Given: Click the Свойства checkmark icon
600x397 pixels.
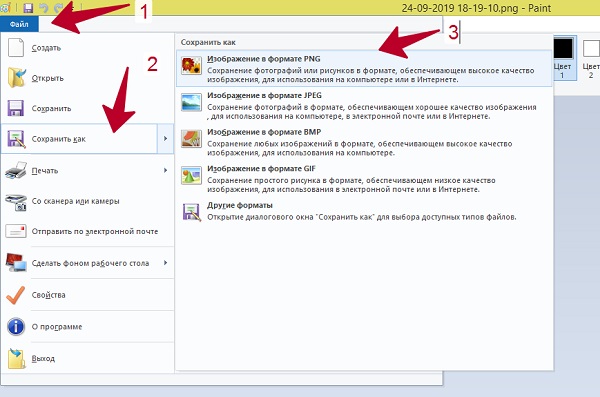Looking at the screenshot, I should pos(16,295).
